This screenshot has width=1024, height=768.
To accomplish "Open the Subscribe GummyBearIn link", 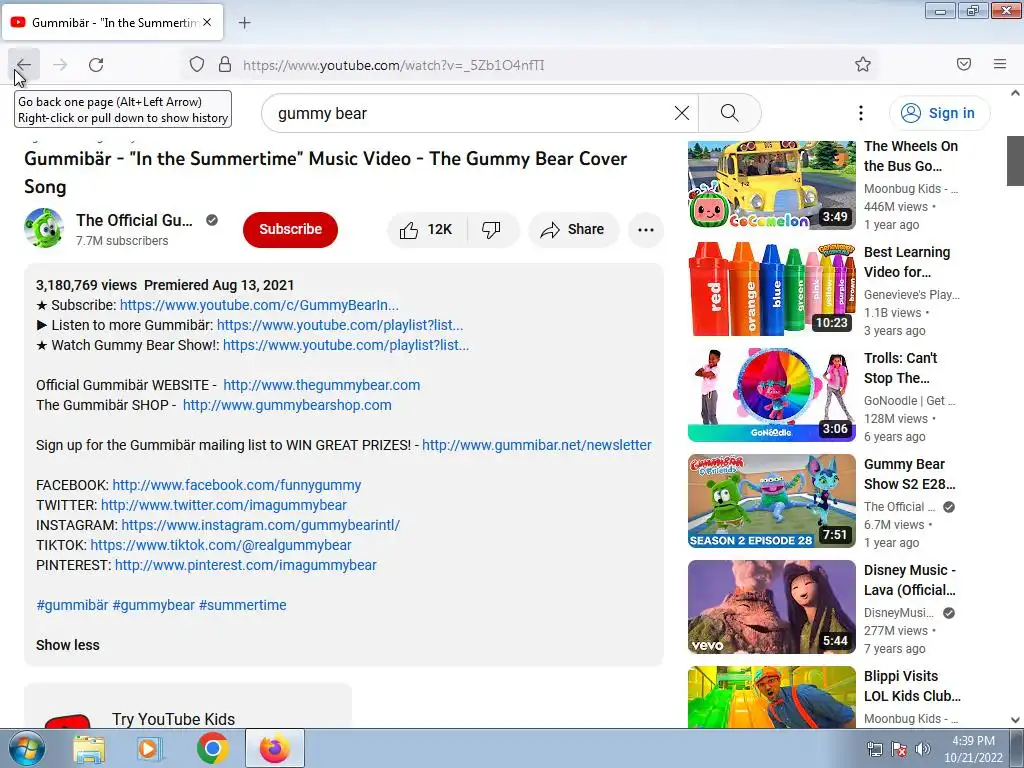I will [x=259, y=305].
